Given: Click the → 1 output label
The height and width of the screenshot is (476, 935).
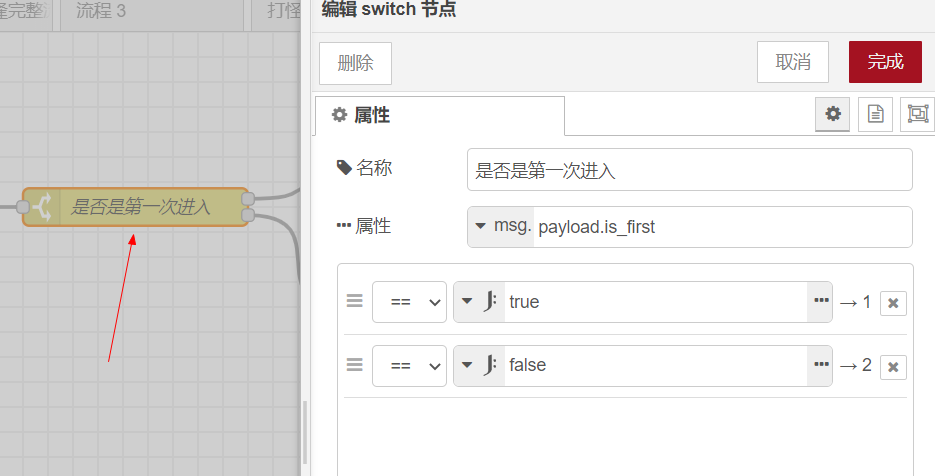Looking at the screenshot, I should (855, 302).
